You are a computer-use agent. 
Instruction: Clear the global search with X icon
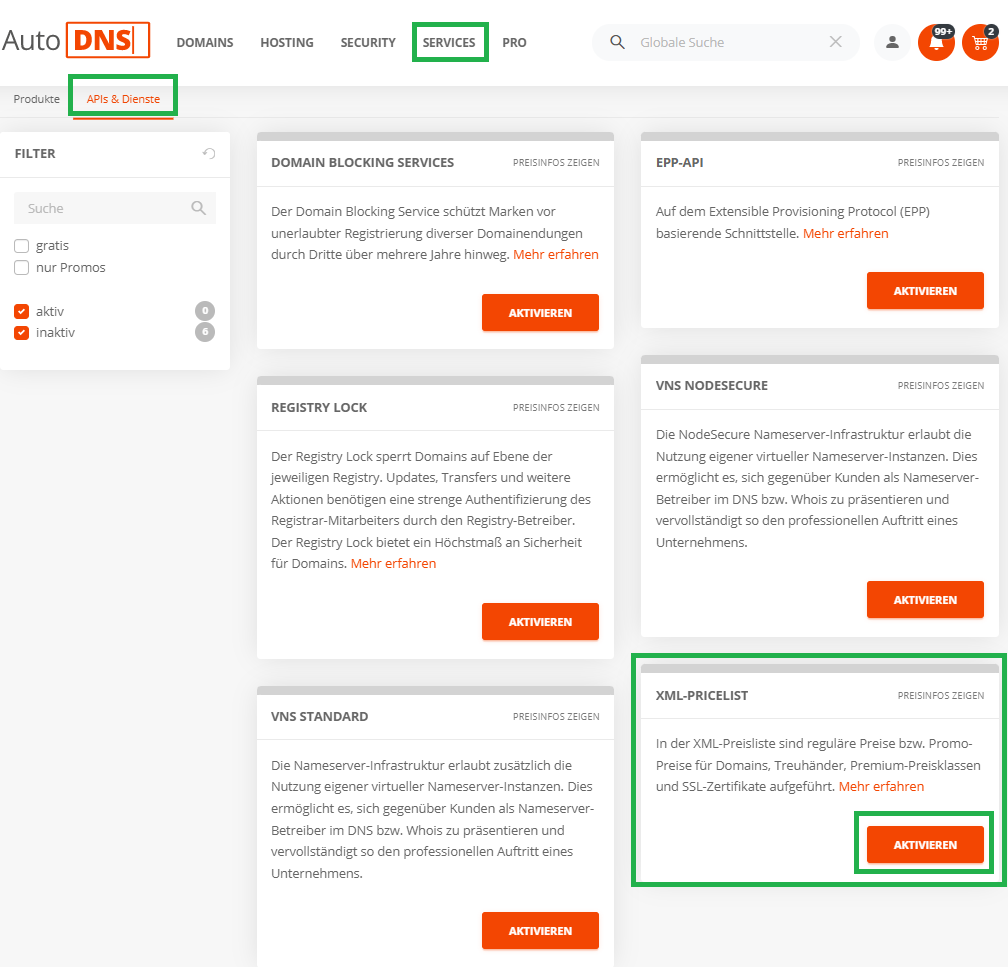click(836, 42)
